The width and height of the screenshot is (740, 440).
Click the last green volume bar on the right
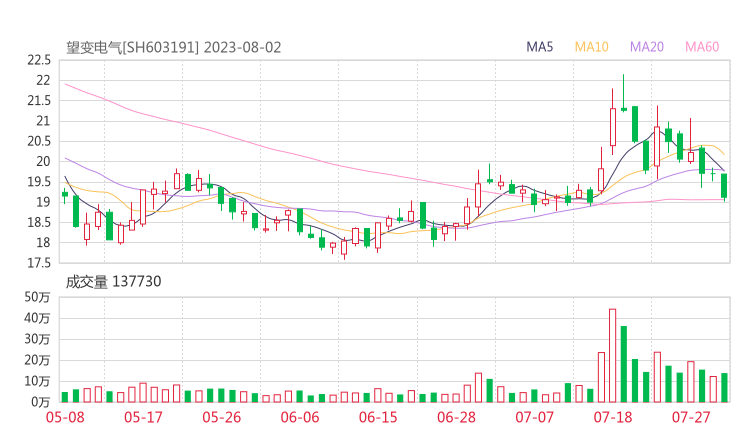tap(724, 388)
